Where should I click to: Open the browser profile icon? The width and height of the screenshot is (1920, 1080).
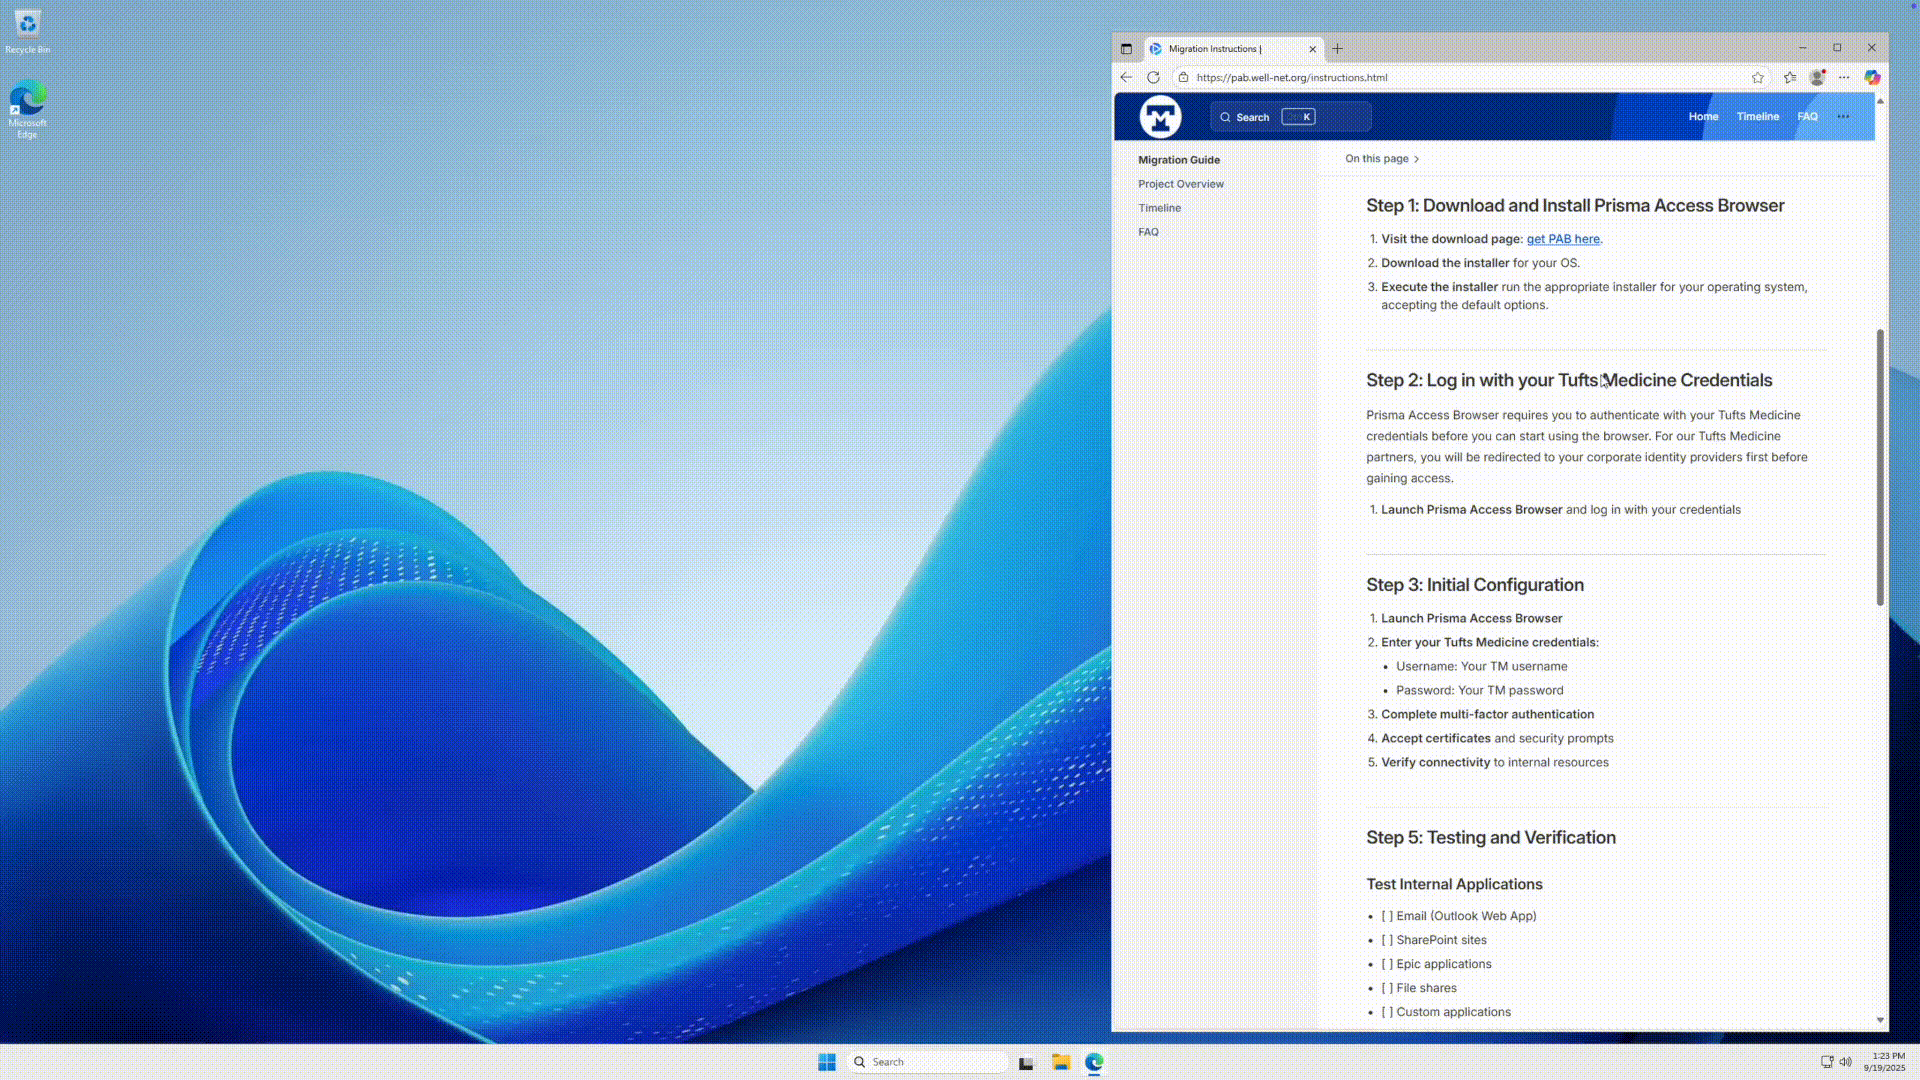(1817, 77)
